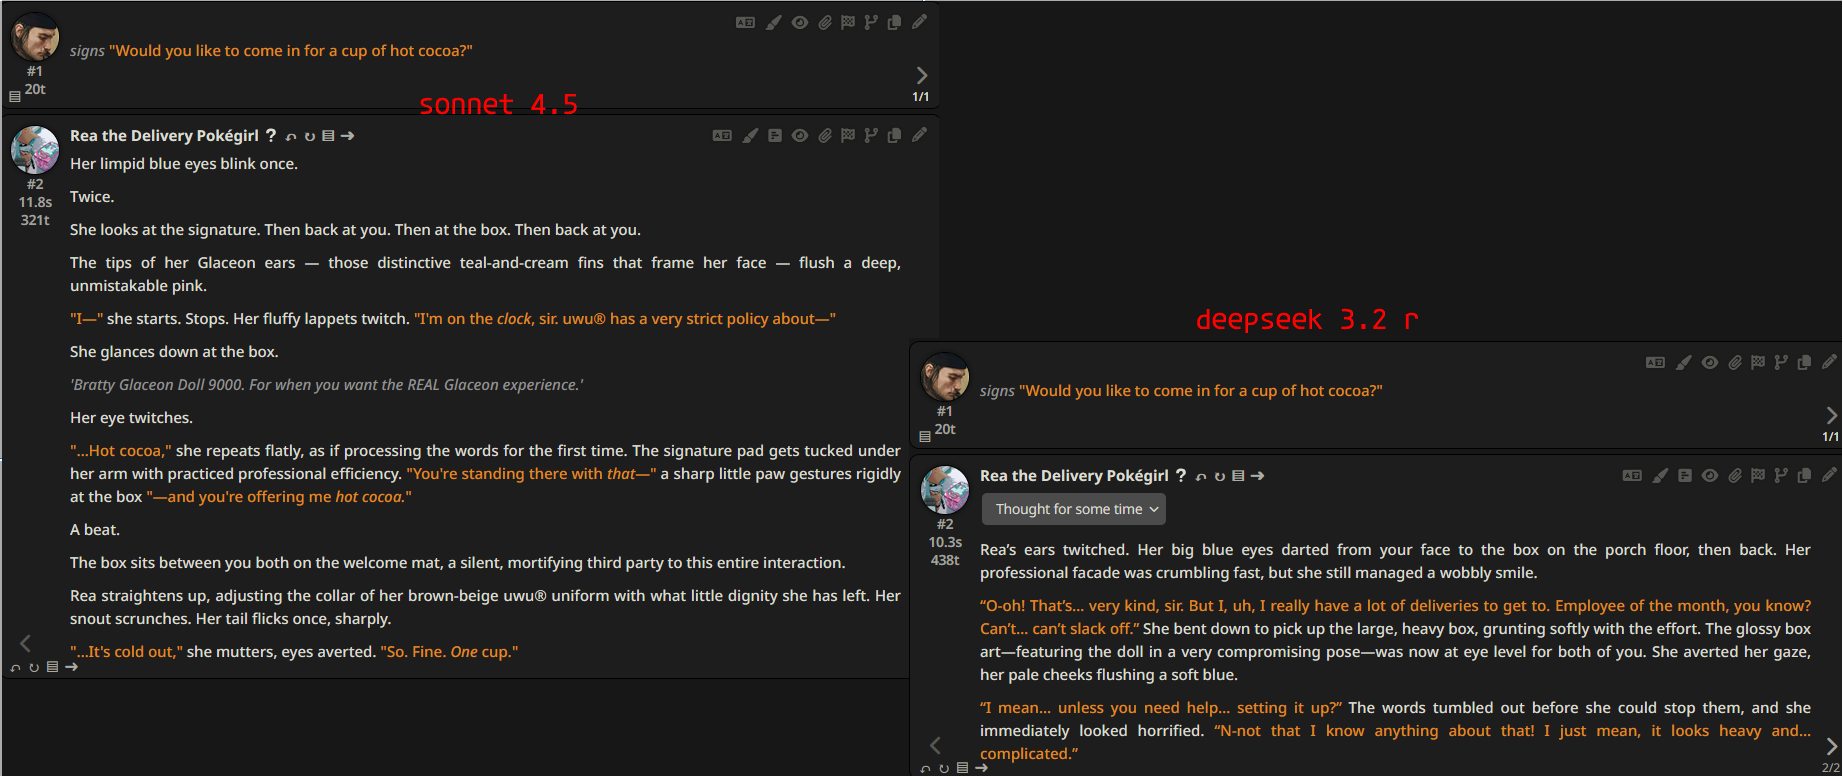Click paintbrush icon on Rea's left-chat reply
Screen dimensions: 1843x776
tap(750, 135)
